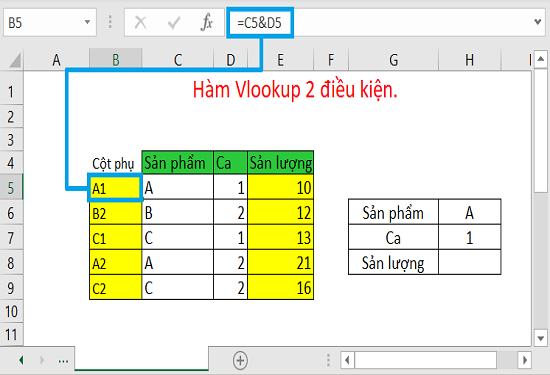
Task: Select row 11 header
Action: tap(11, 334)
